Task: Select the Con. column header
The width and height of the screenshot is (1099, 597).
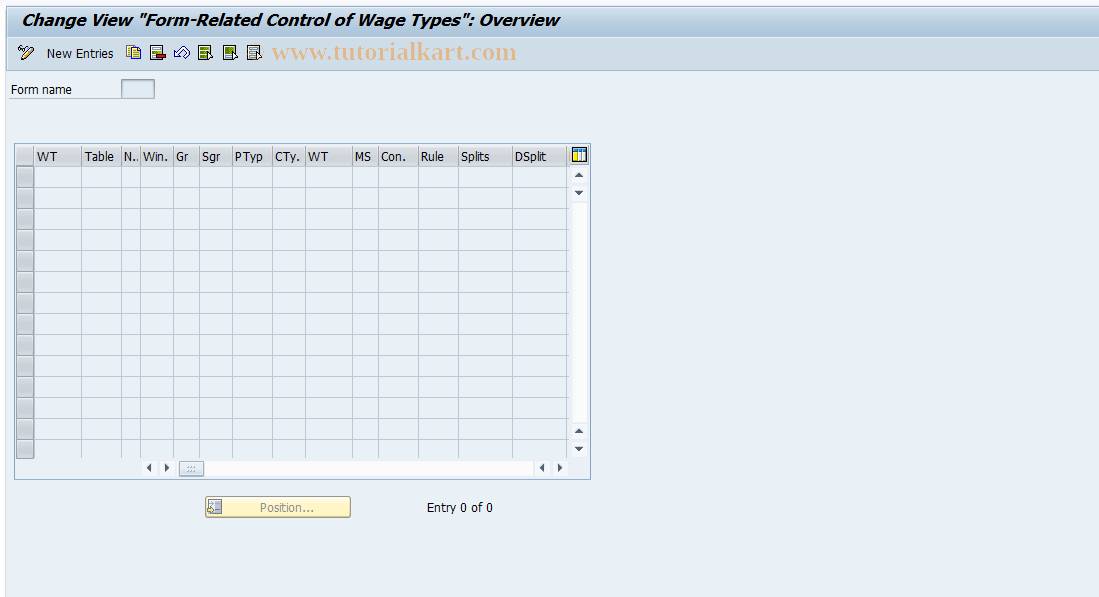Action: click(x=397, y=156)
